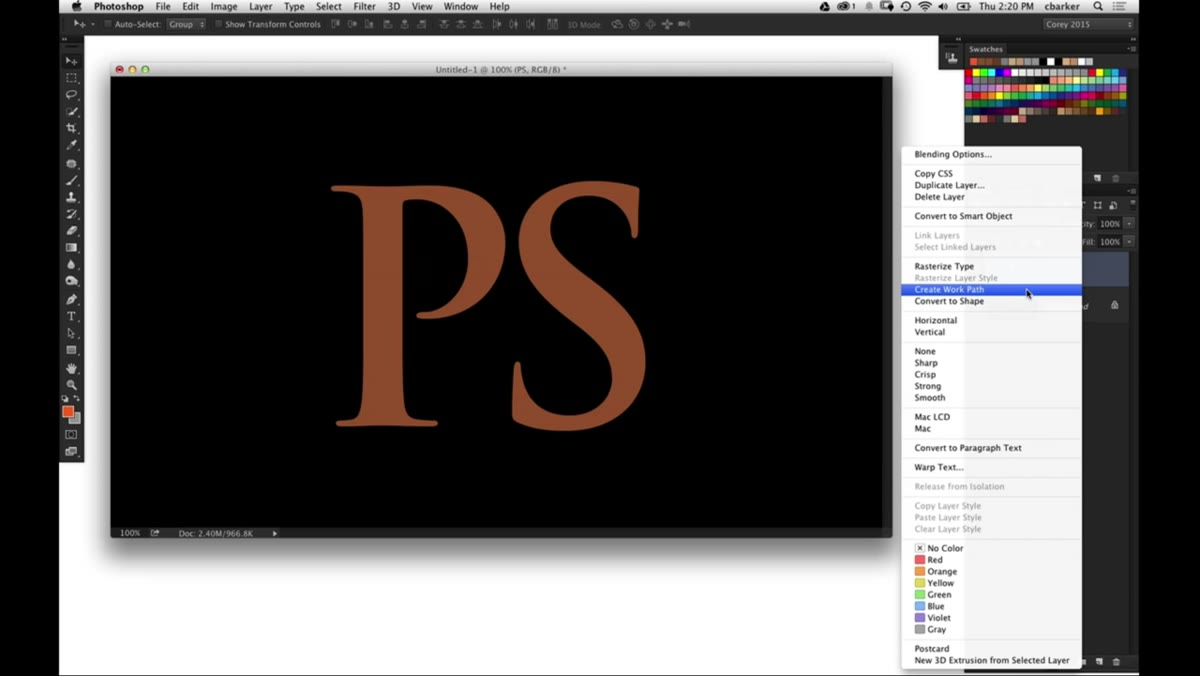The width and height of the screenshot is (1200, 676).
Task: Select the Move tool in the toolbox
Action: [x=71, y=61]
